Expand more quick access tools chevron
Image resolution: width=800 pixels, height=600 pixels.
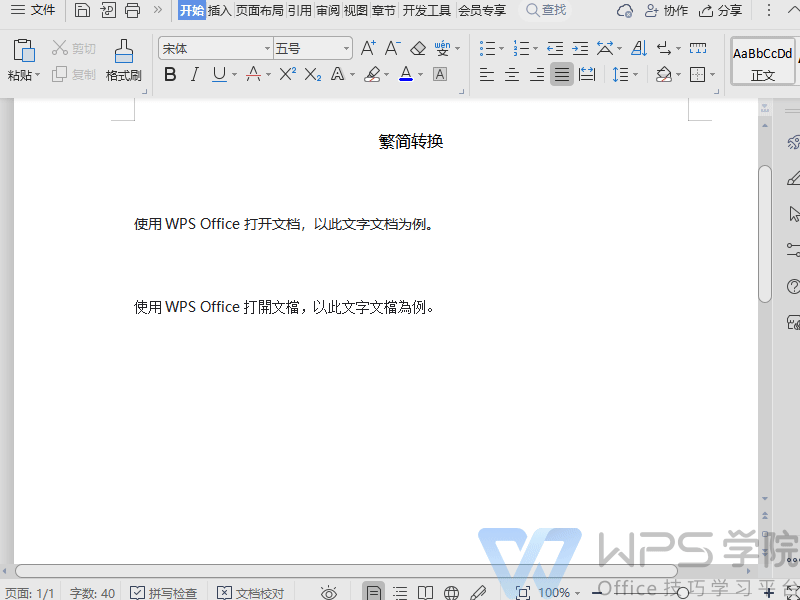158,10
